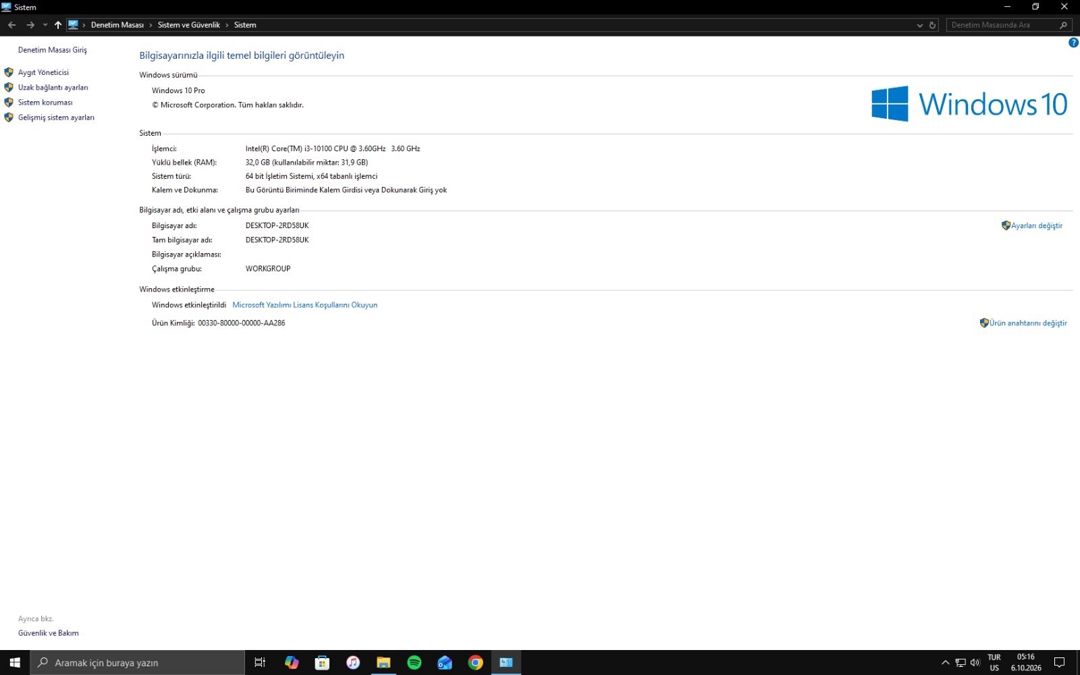Image resolution: width=1080 pixels, height=675 pixels.
Task: Switch the TUR US input language
Action: coord(994,663)
